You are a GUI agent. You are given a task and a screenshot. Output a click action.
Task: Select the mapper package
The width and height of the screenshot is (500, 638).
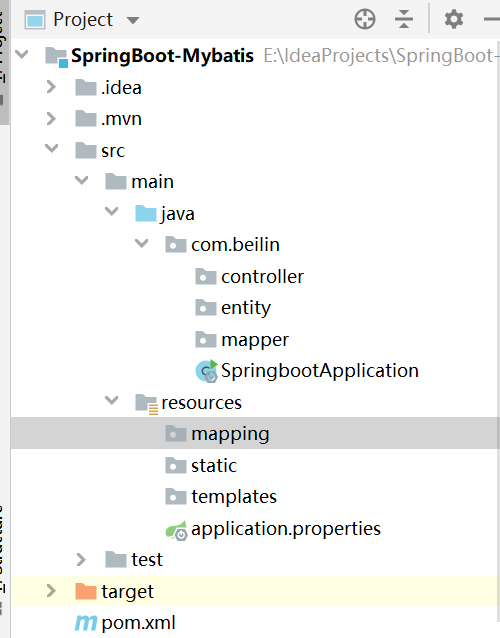[x=242, y=340]
